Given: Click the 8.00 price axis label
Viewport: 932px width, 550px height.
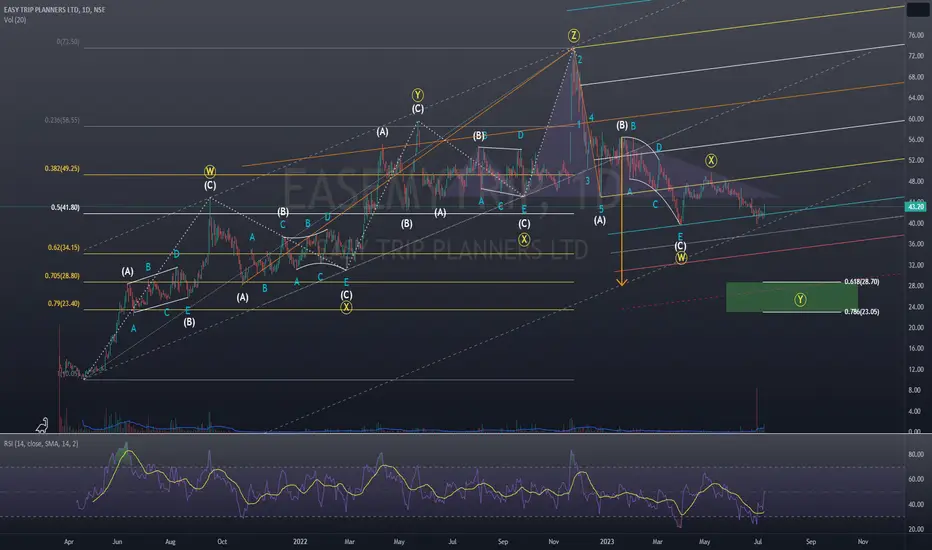Looking at the screenshot, I should tap(915, 390).
